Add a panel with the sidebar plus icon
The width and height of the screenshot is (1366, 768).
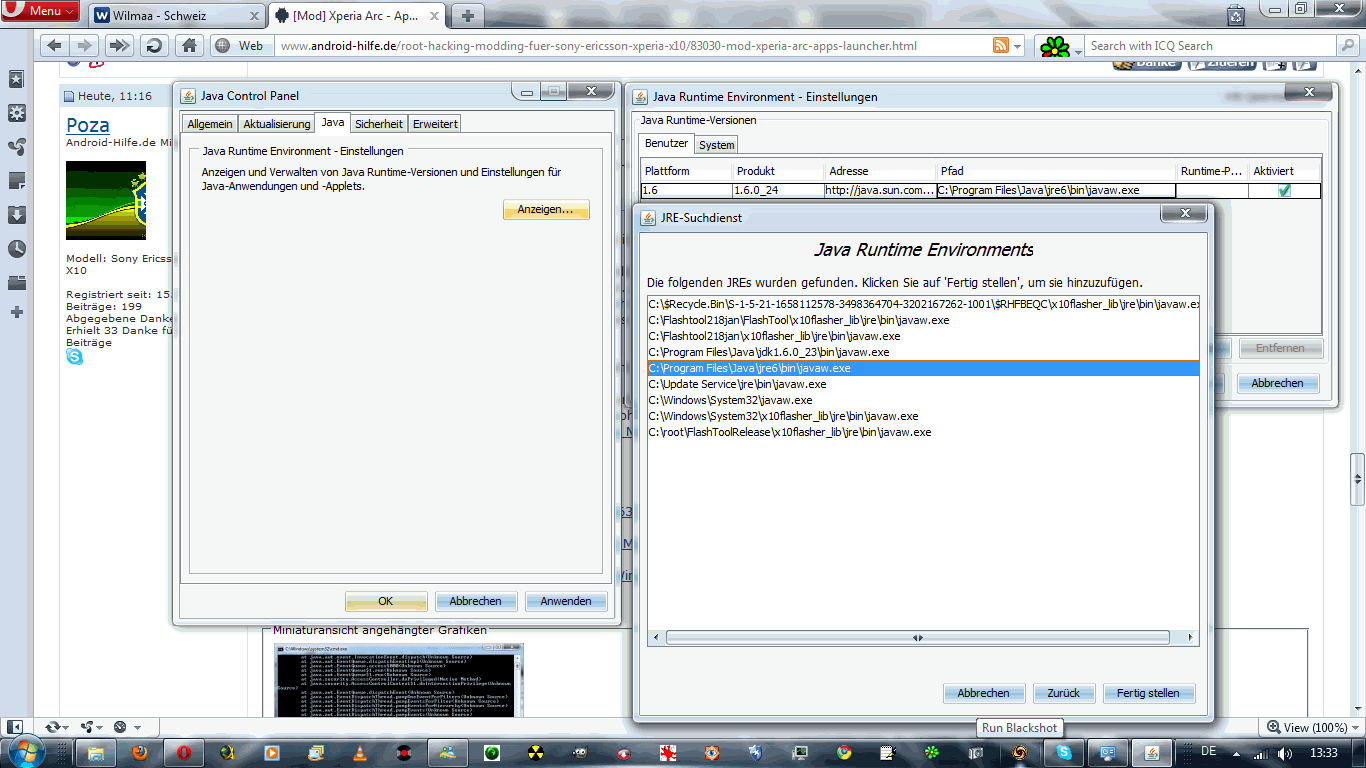coord(16,312)
